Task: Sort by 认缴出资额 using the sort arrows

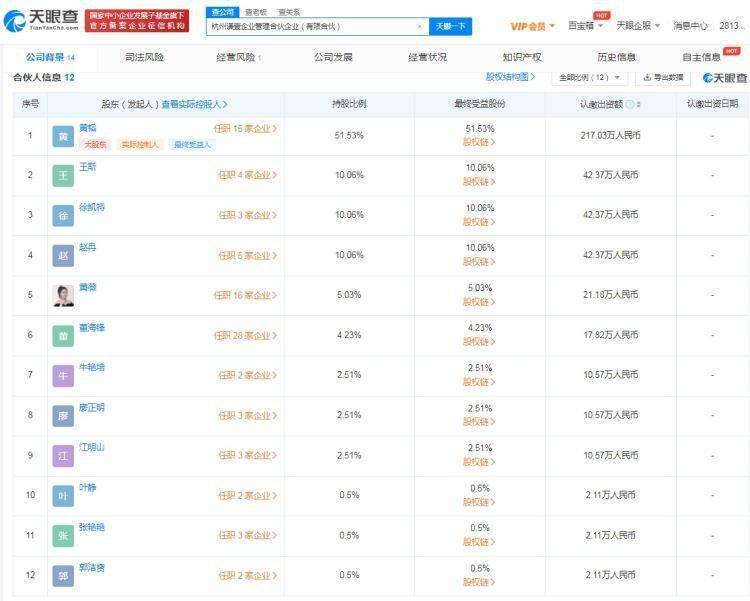Action: [639, 104]
